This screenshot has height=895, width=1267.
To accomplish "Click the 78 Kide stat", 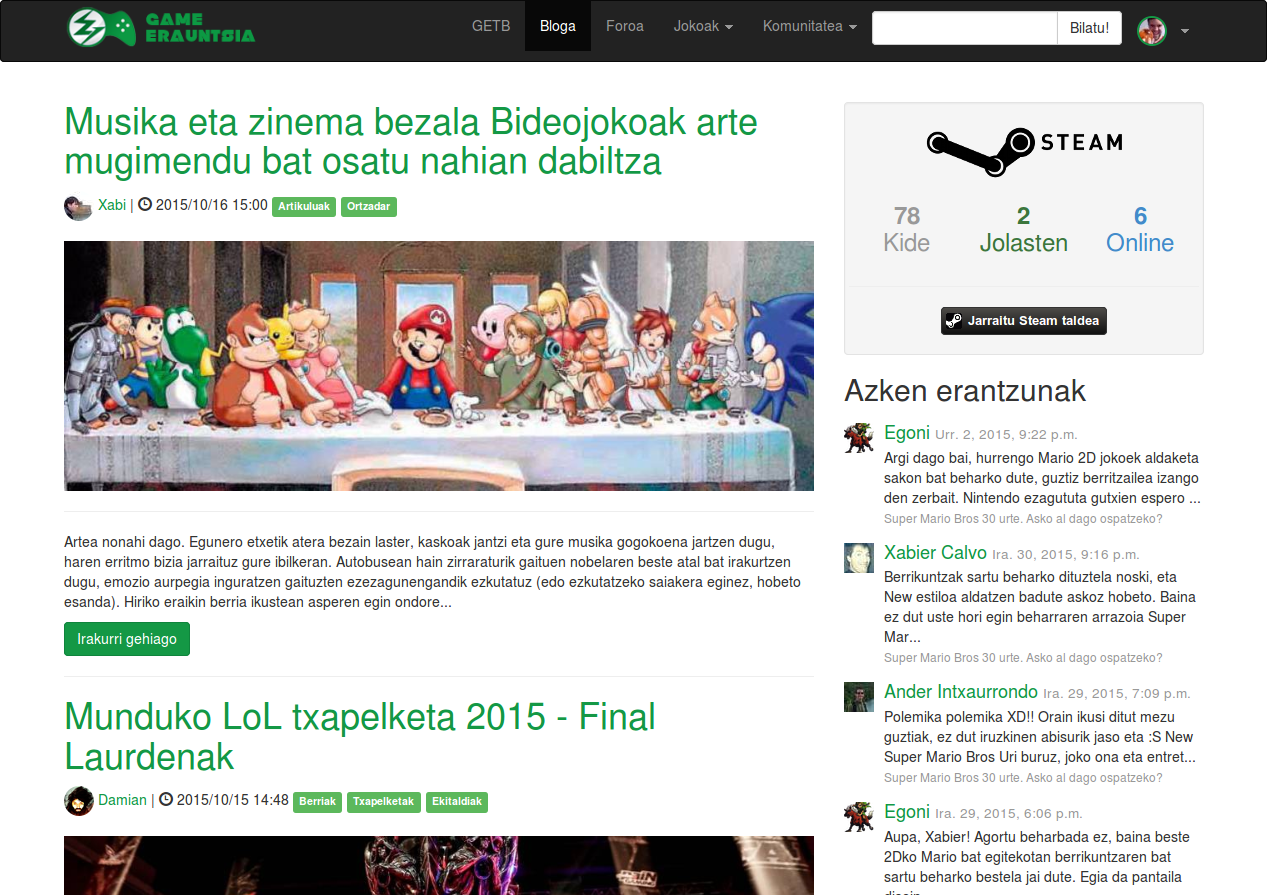I will coord(907,229).
